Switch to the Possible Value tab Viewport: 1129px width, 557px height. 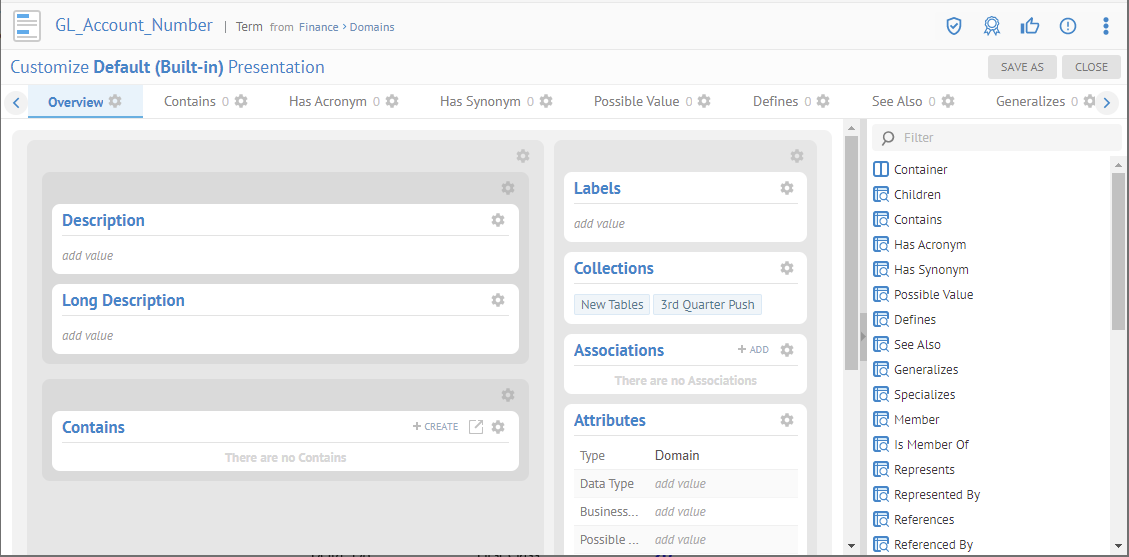tap(636, 102)
